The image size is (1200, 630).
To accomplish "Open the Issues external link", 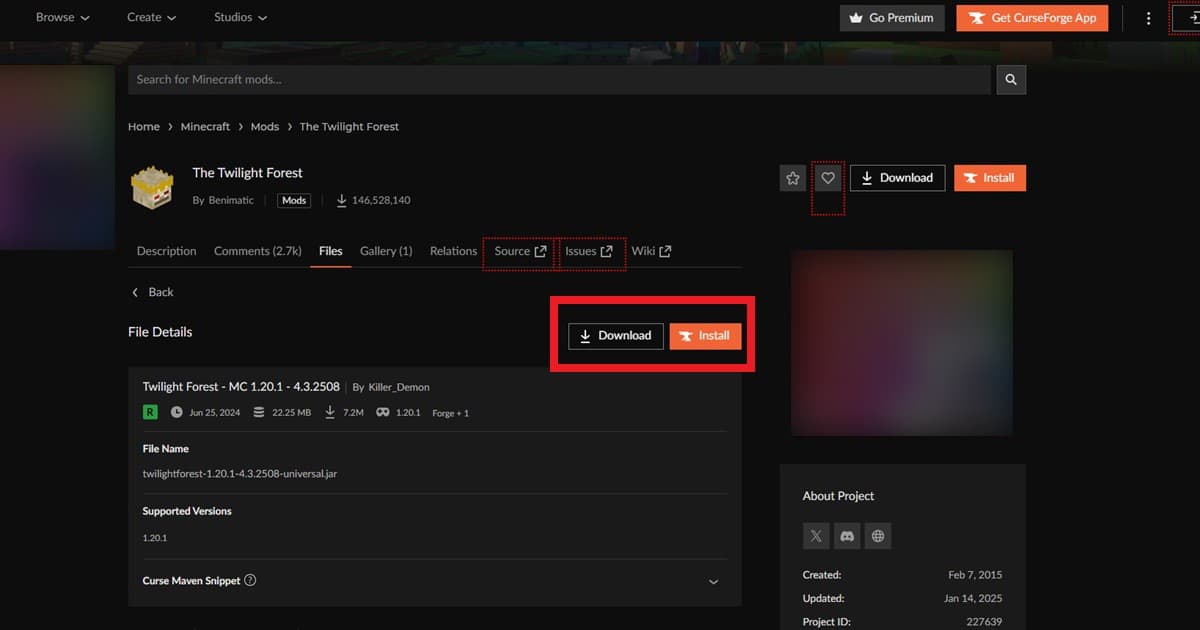I will tap(589, 251).
